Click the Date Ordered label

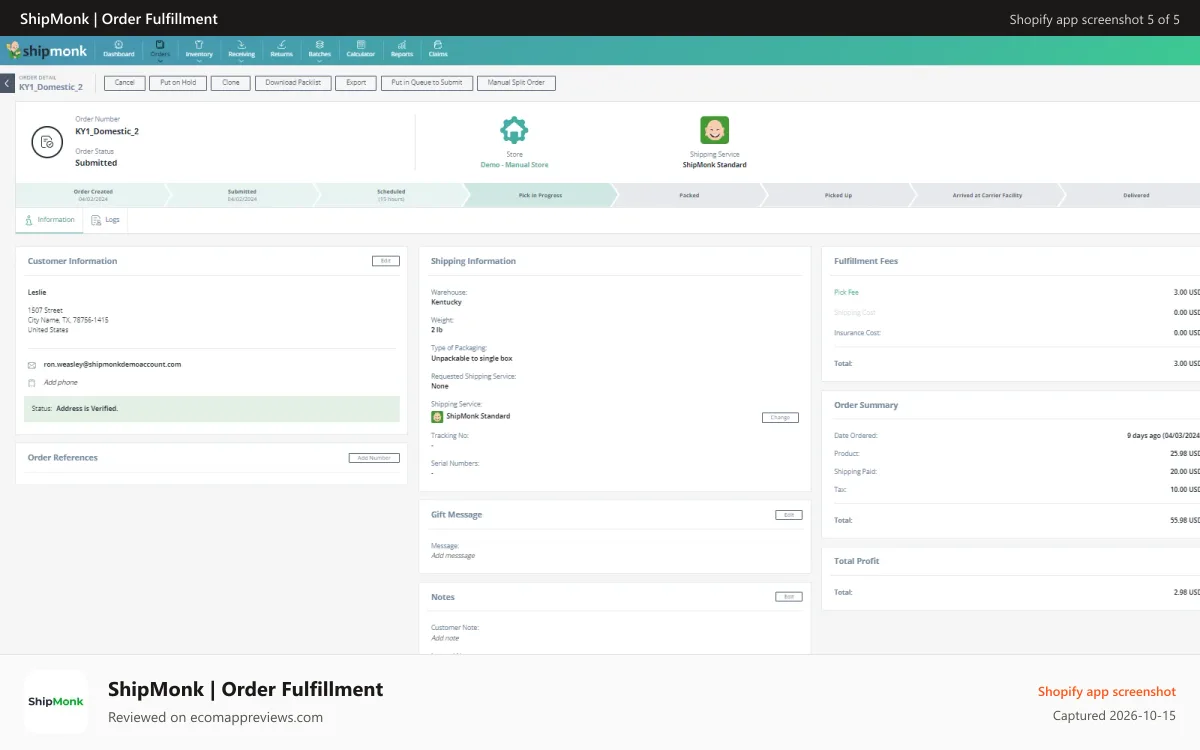[856, 436]
